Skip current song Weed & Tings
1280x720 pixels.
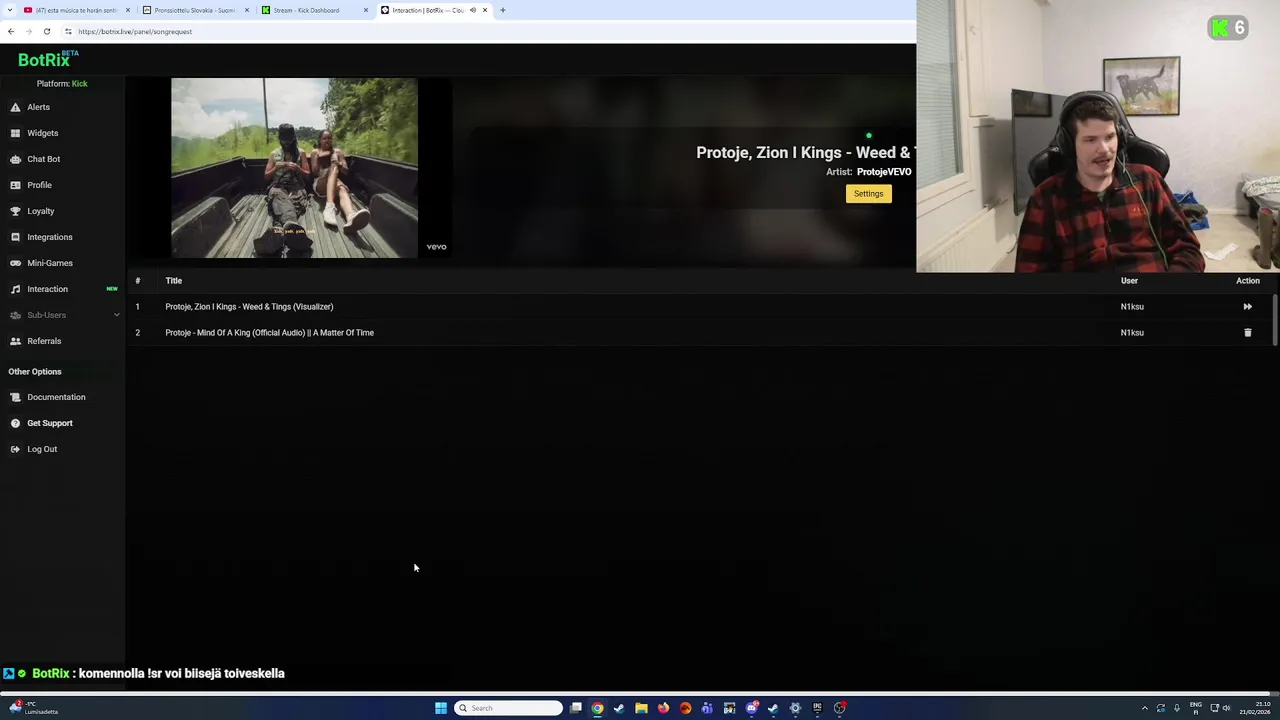coord(1247,307)
